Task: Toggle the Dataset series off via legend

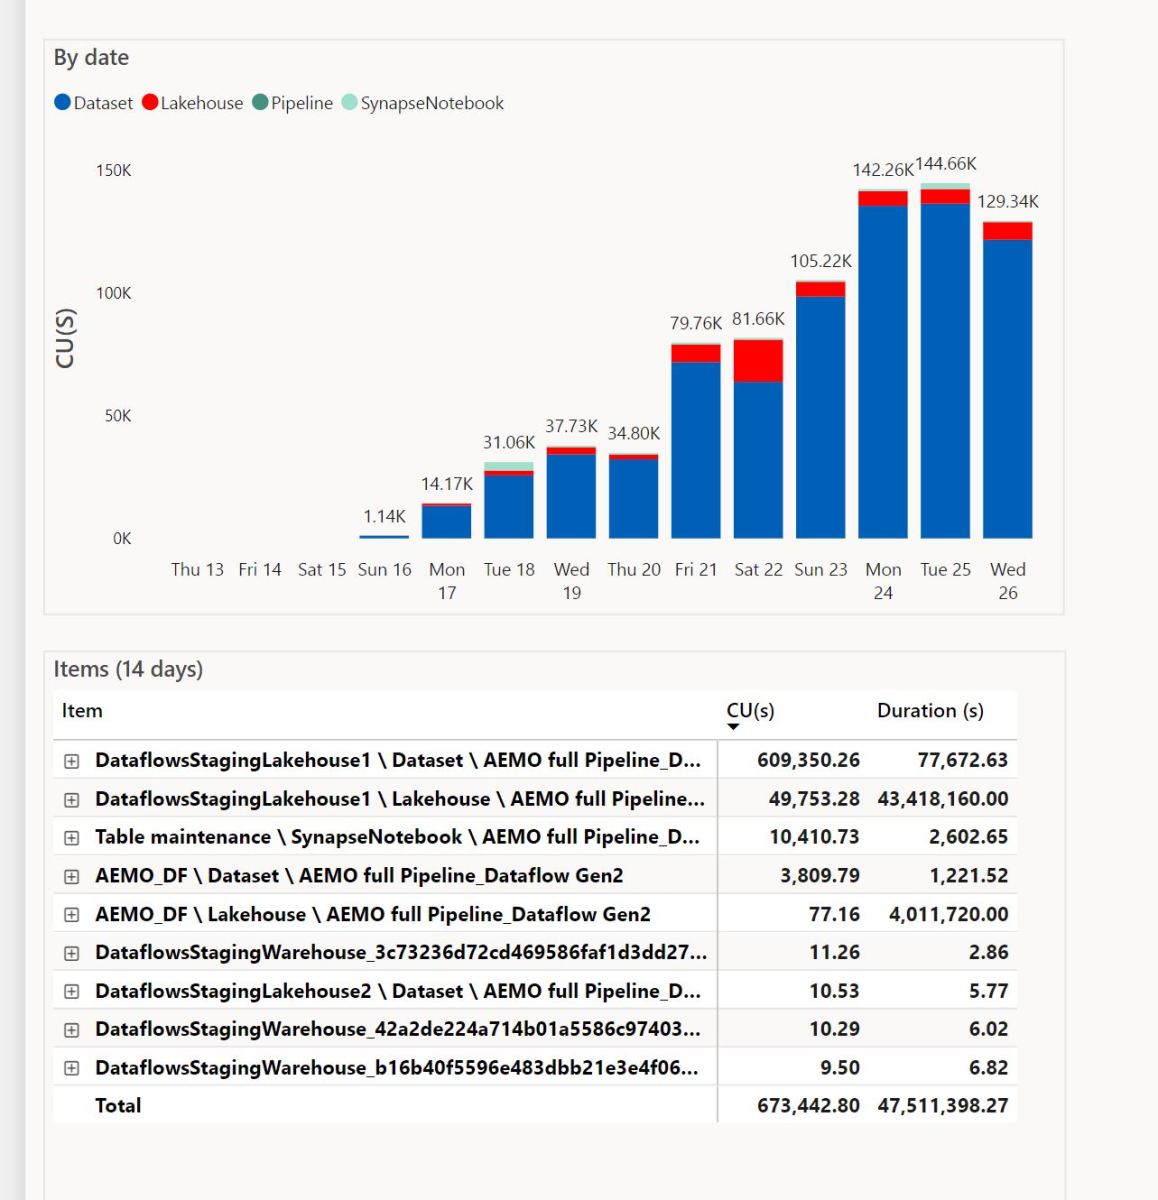Action: [61, 102]
